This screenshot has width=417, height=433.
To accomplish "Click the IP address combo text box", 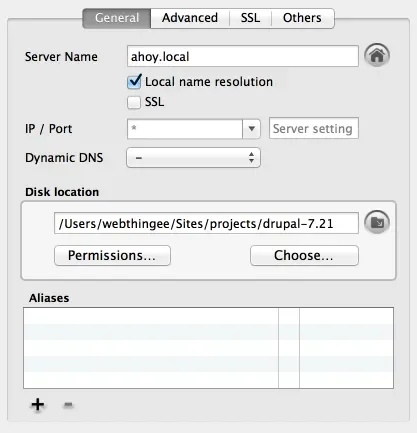I will coord(185,129).
